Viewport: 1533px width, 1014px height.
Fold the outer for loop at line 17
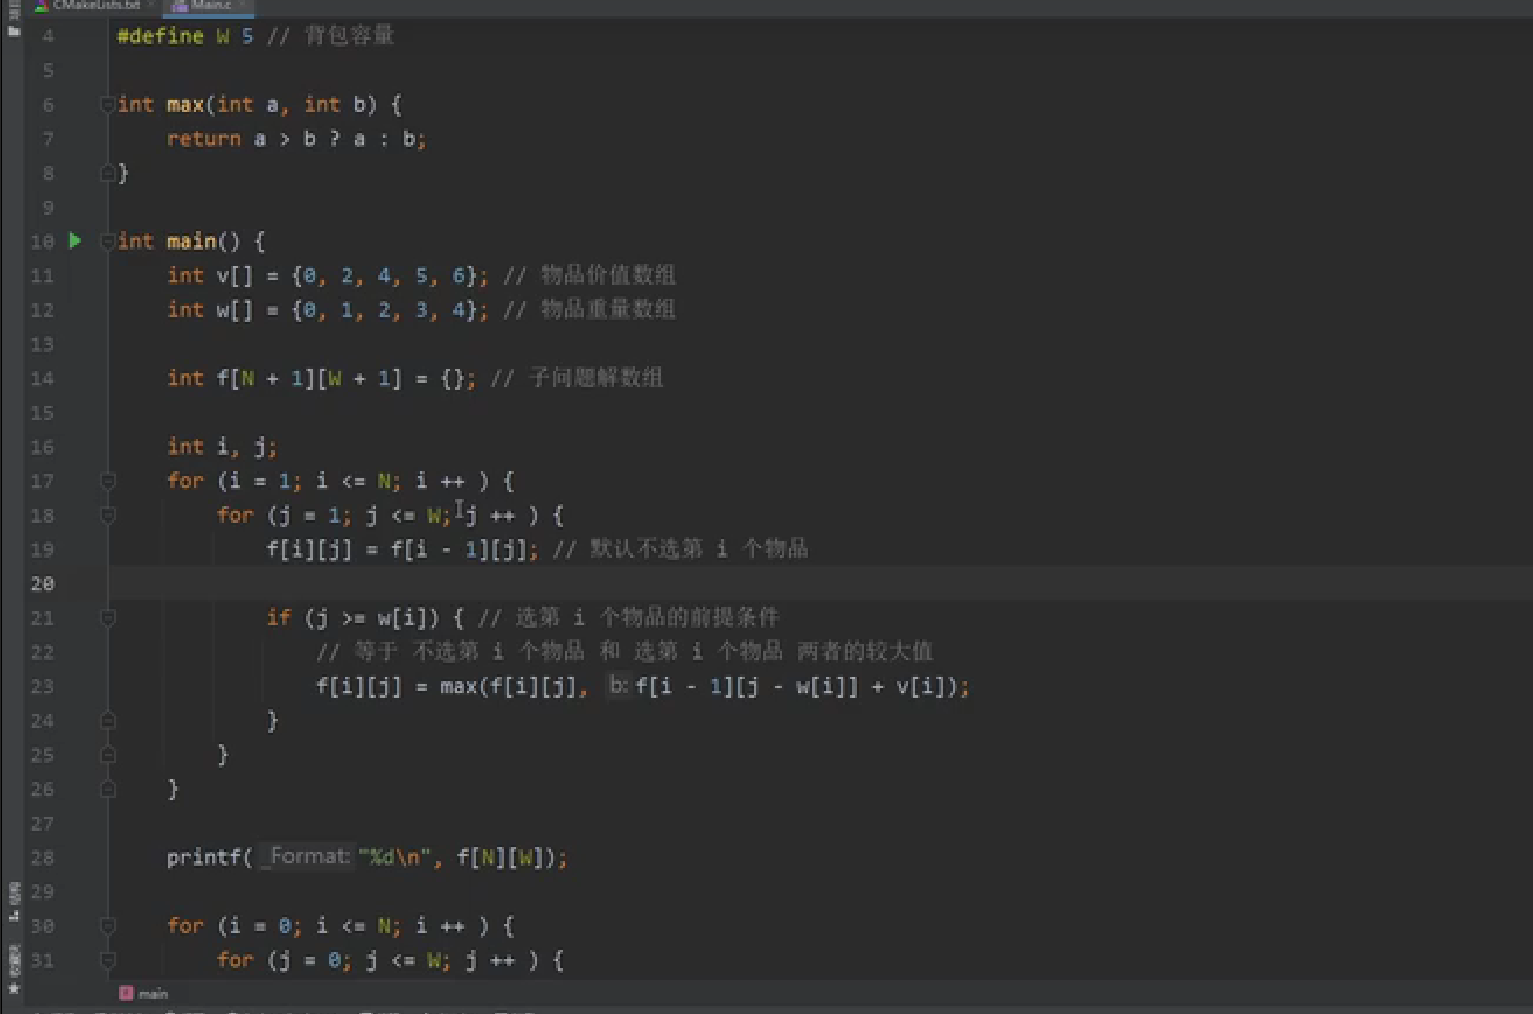pos(108,481)
